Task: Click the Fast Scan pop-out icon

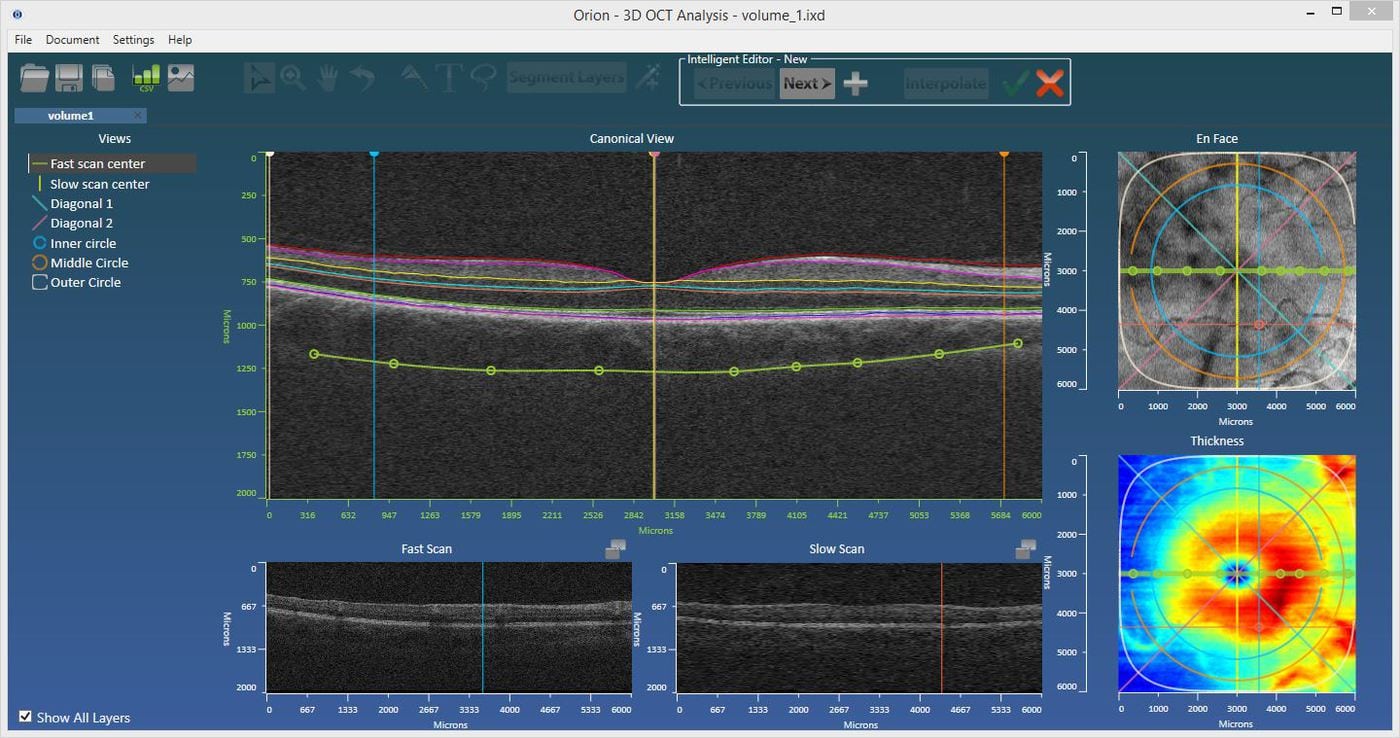Action: pyautogui.click(x=615, y=549)
